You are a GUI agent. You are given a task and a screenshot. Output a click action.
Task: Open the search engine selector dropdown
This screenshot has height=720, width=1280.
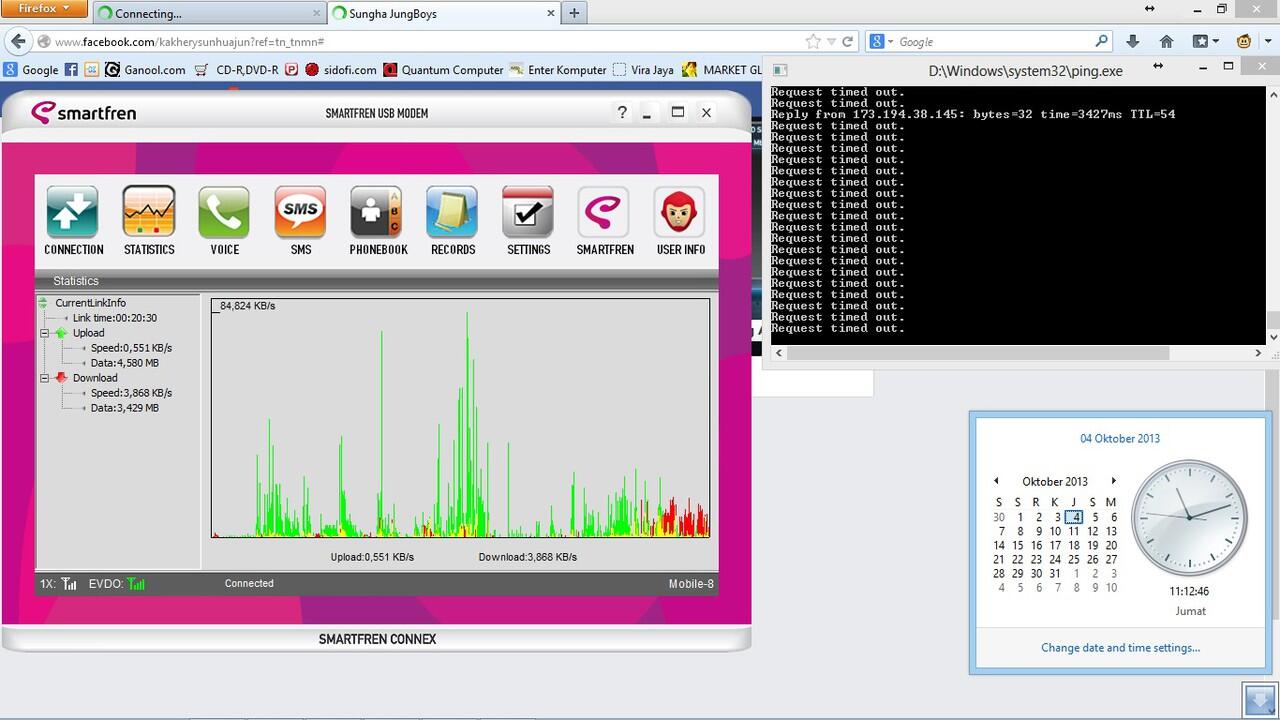coord(881,42)
